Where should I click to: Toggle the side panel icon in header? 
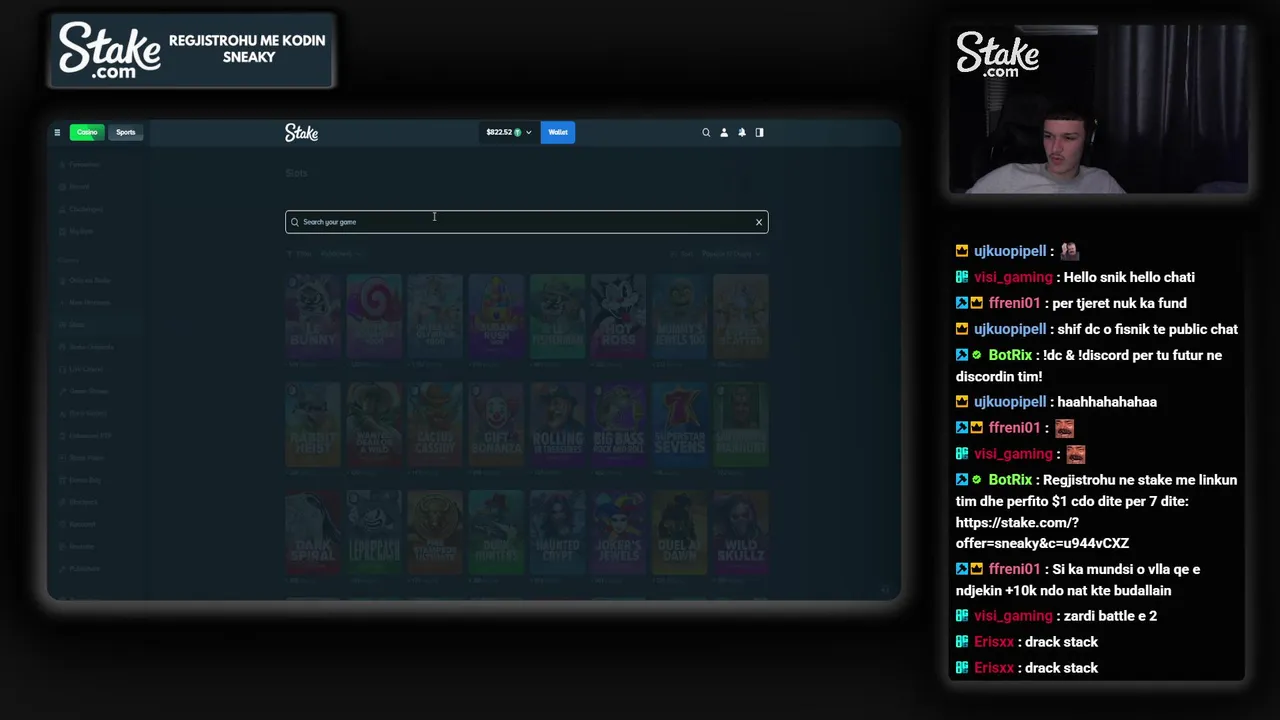click(x=760, y=132)
